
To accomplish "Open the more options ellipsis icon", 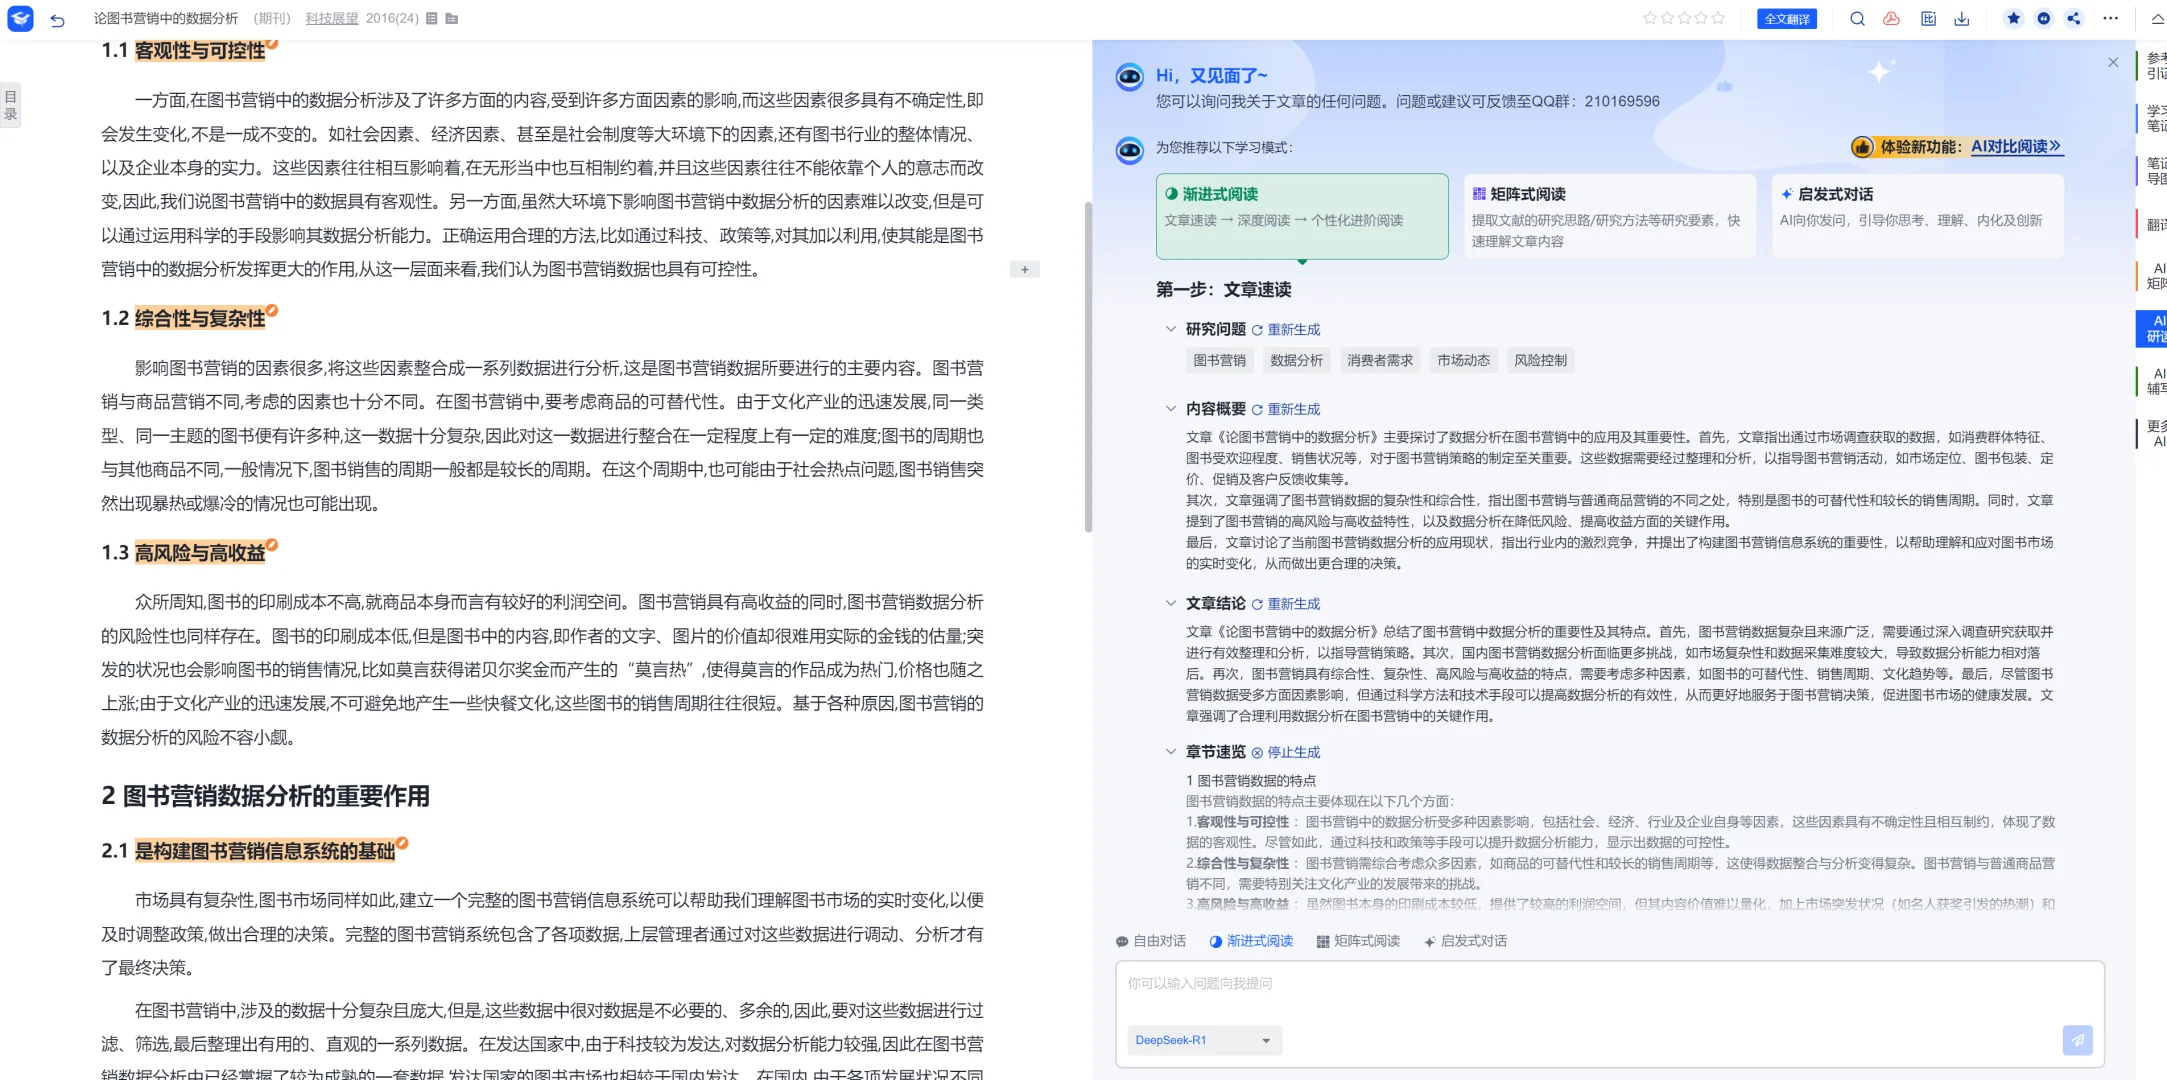I will tap(2110, 18).
